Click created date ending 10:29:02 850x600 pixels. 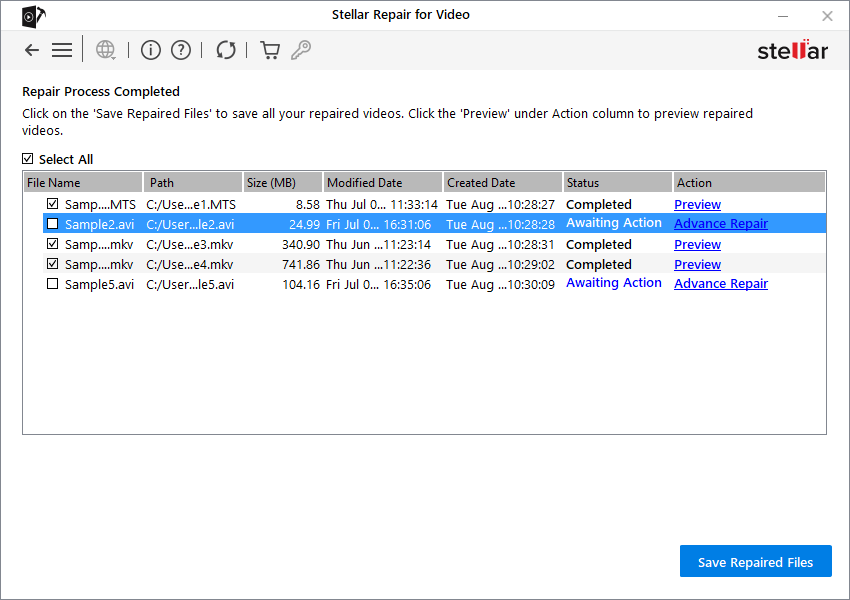500,265
